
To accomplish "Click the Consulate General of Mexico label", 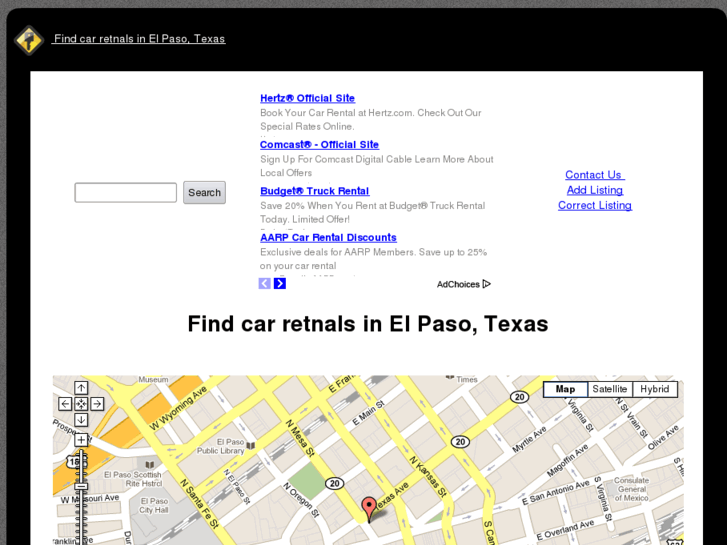I will [x=631, y=489].
